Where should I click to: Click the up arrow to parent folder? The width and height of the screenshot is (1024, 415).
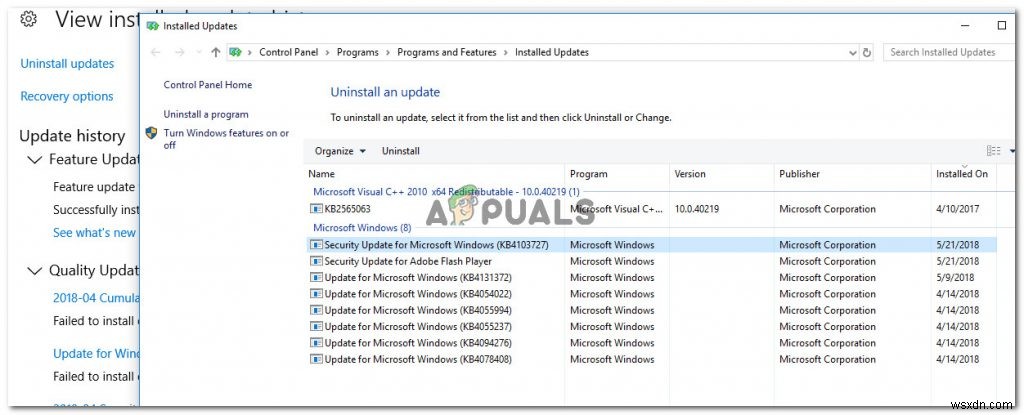(216, 52)
